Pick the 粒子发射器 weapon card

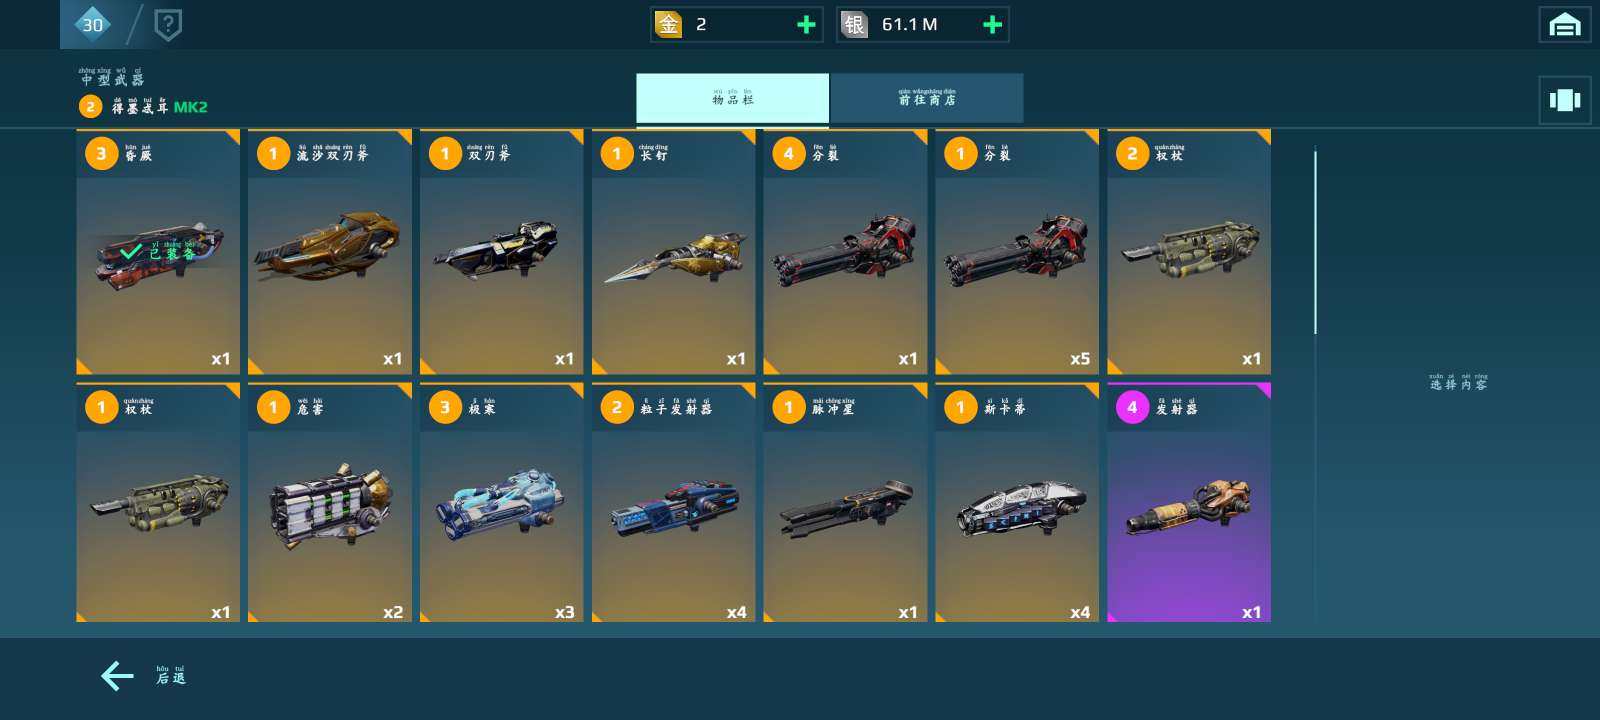673,503
